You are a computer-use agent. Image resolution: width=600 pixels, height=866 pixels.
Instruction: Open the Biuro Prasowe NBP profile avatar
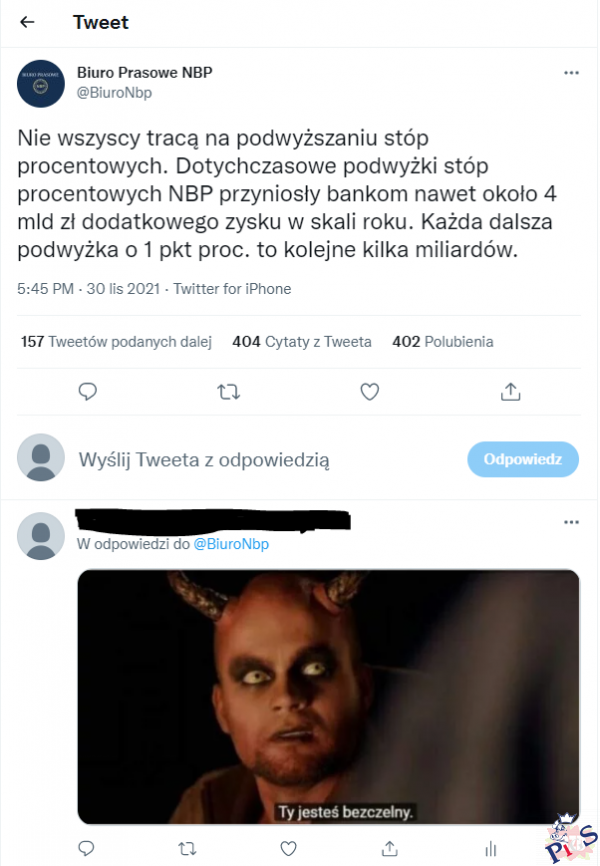pos(41,83)
